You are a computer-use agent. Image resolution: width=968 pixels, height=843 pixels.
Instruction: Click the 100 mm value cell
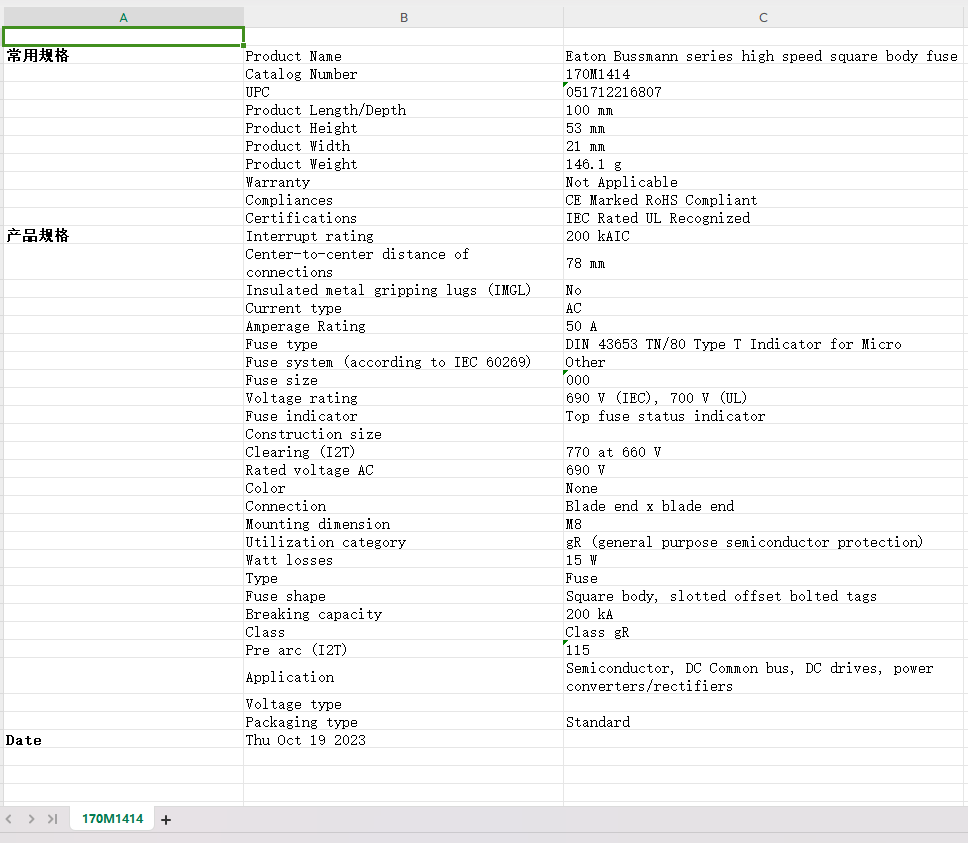pyautogui.click(x=764, y=110)
